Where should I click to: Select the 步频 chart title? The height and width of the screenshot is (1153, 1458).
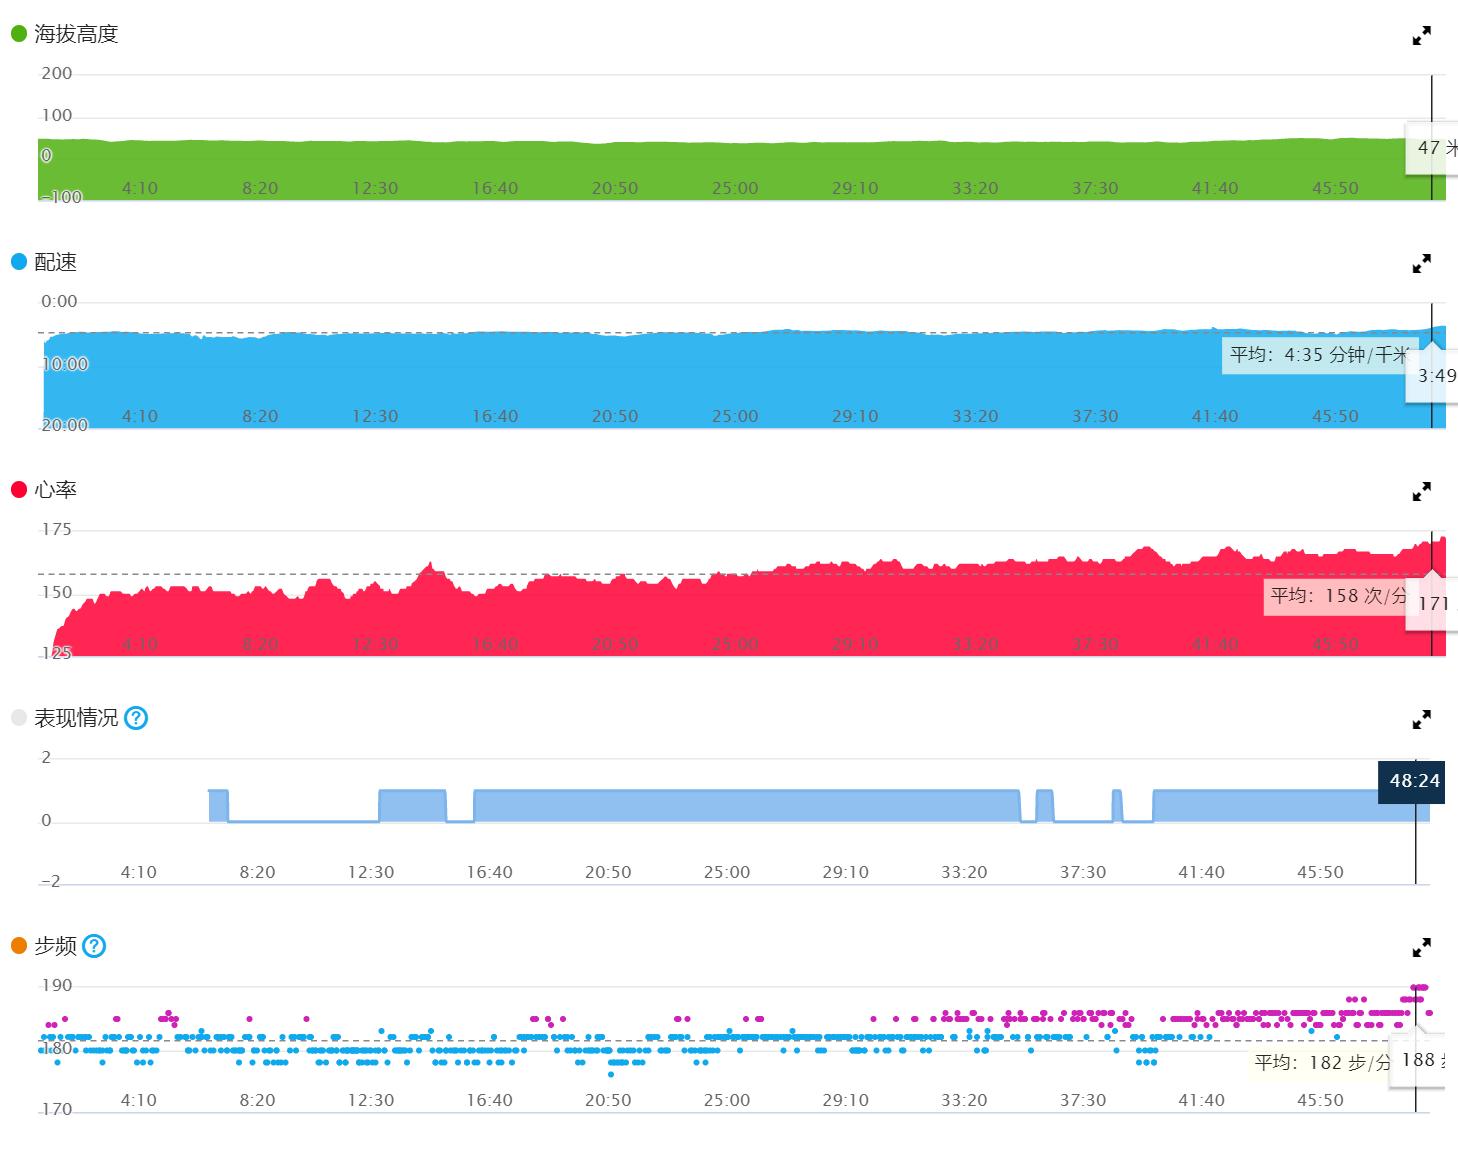coord(55,946)
